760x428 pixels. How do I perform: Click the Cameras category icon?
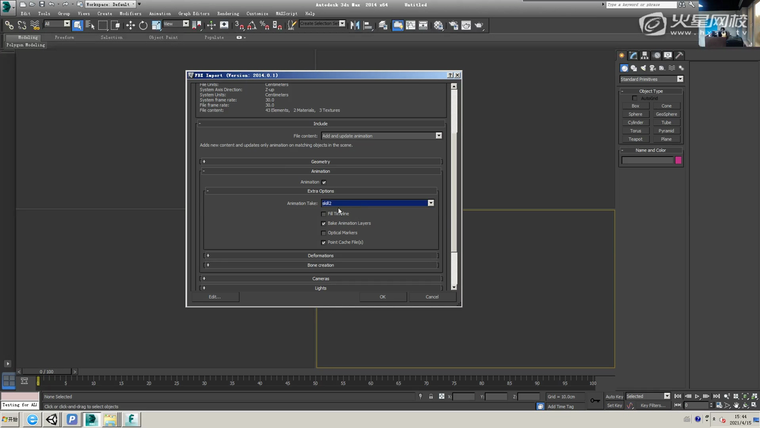(651, 68)
